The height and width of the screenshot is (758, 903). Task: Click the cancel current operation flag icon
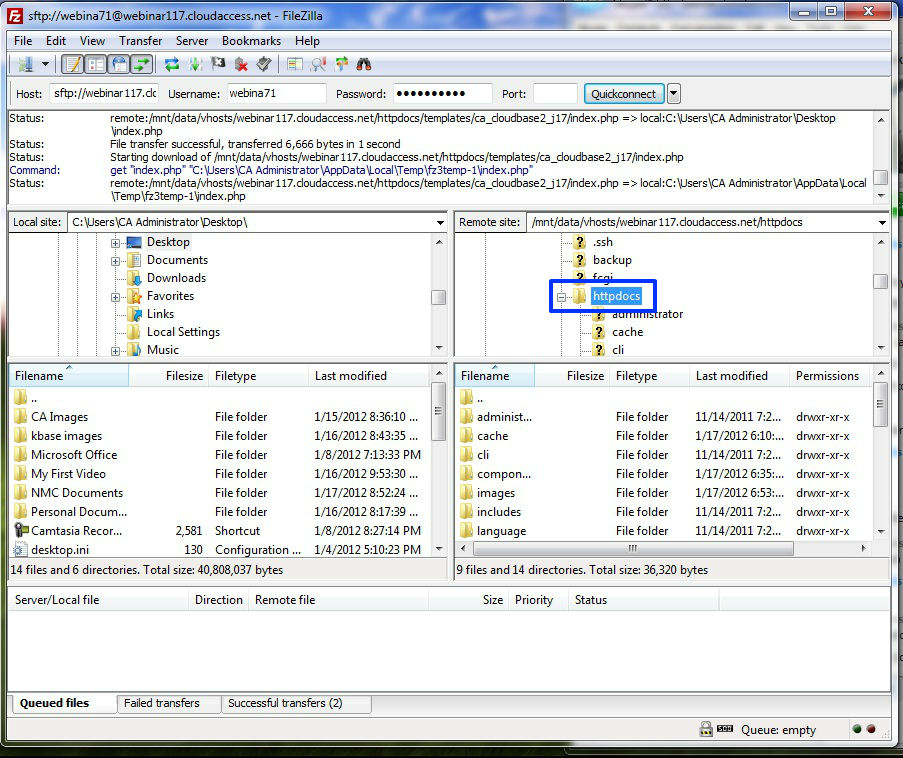point(218,64)
